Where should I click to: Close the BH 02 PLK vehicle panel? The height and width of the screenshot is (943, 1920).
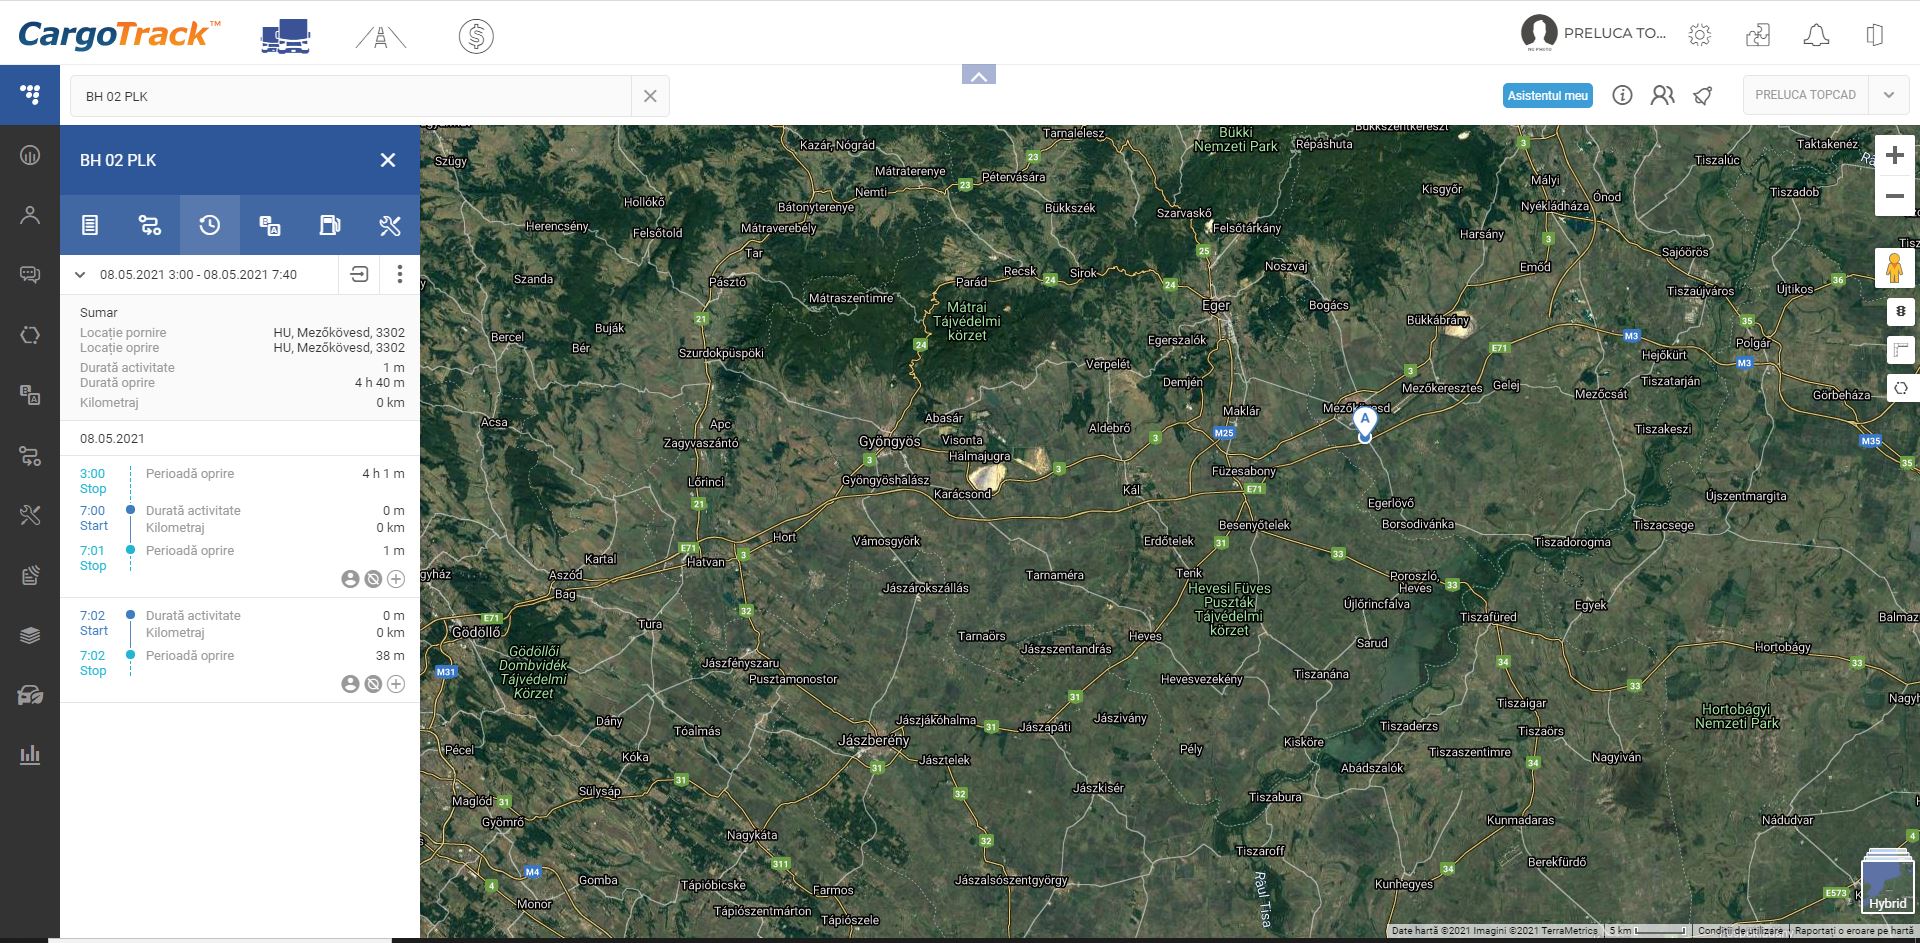pyautogui.click(x=388, y=160)
